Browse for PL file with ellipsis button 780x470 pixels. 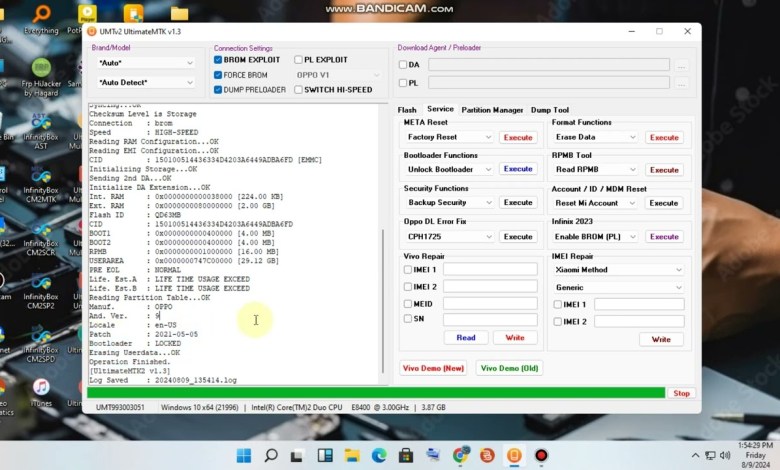(682, 83)
